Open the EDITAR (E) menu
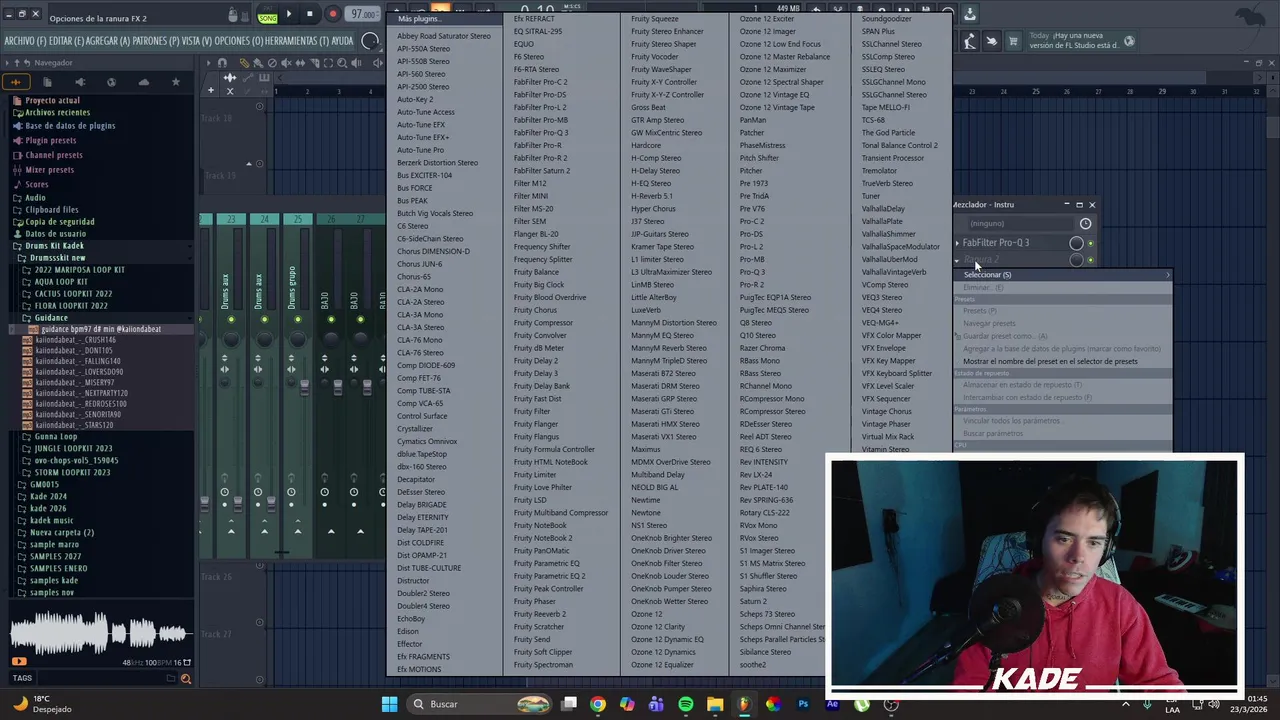The image size is (1280, 720). point(67,41)
